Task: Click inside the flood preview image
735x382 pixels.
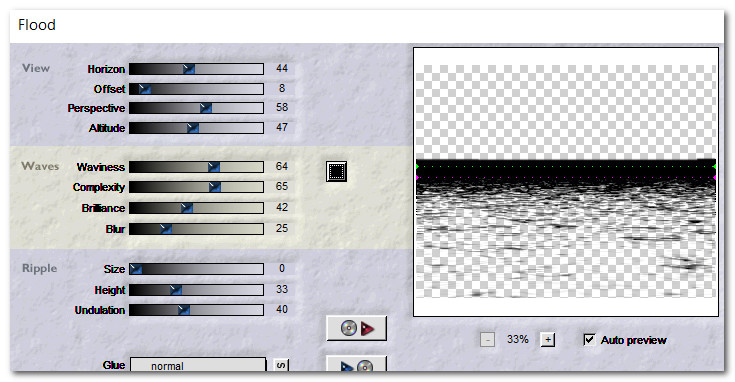Action: (566, 181)
